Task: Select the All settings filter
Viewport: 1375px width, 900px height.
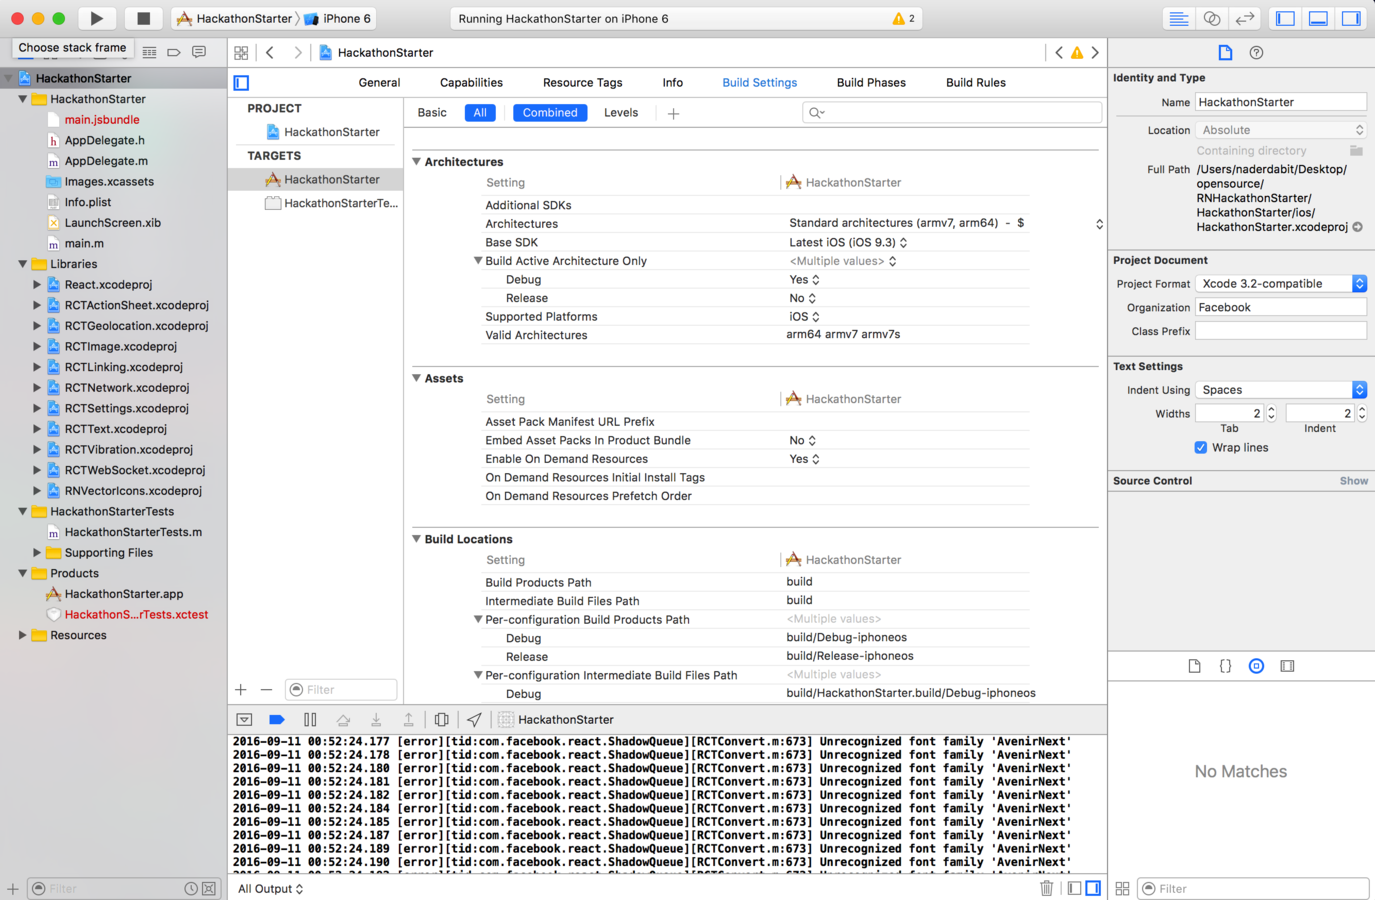Action: 480,113
